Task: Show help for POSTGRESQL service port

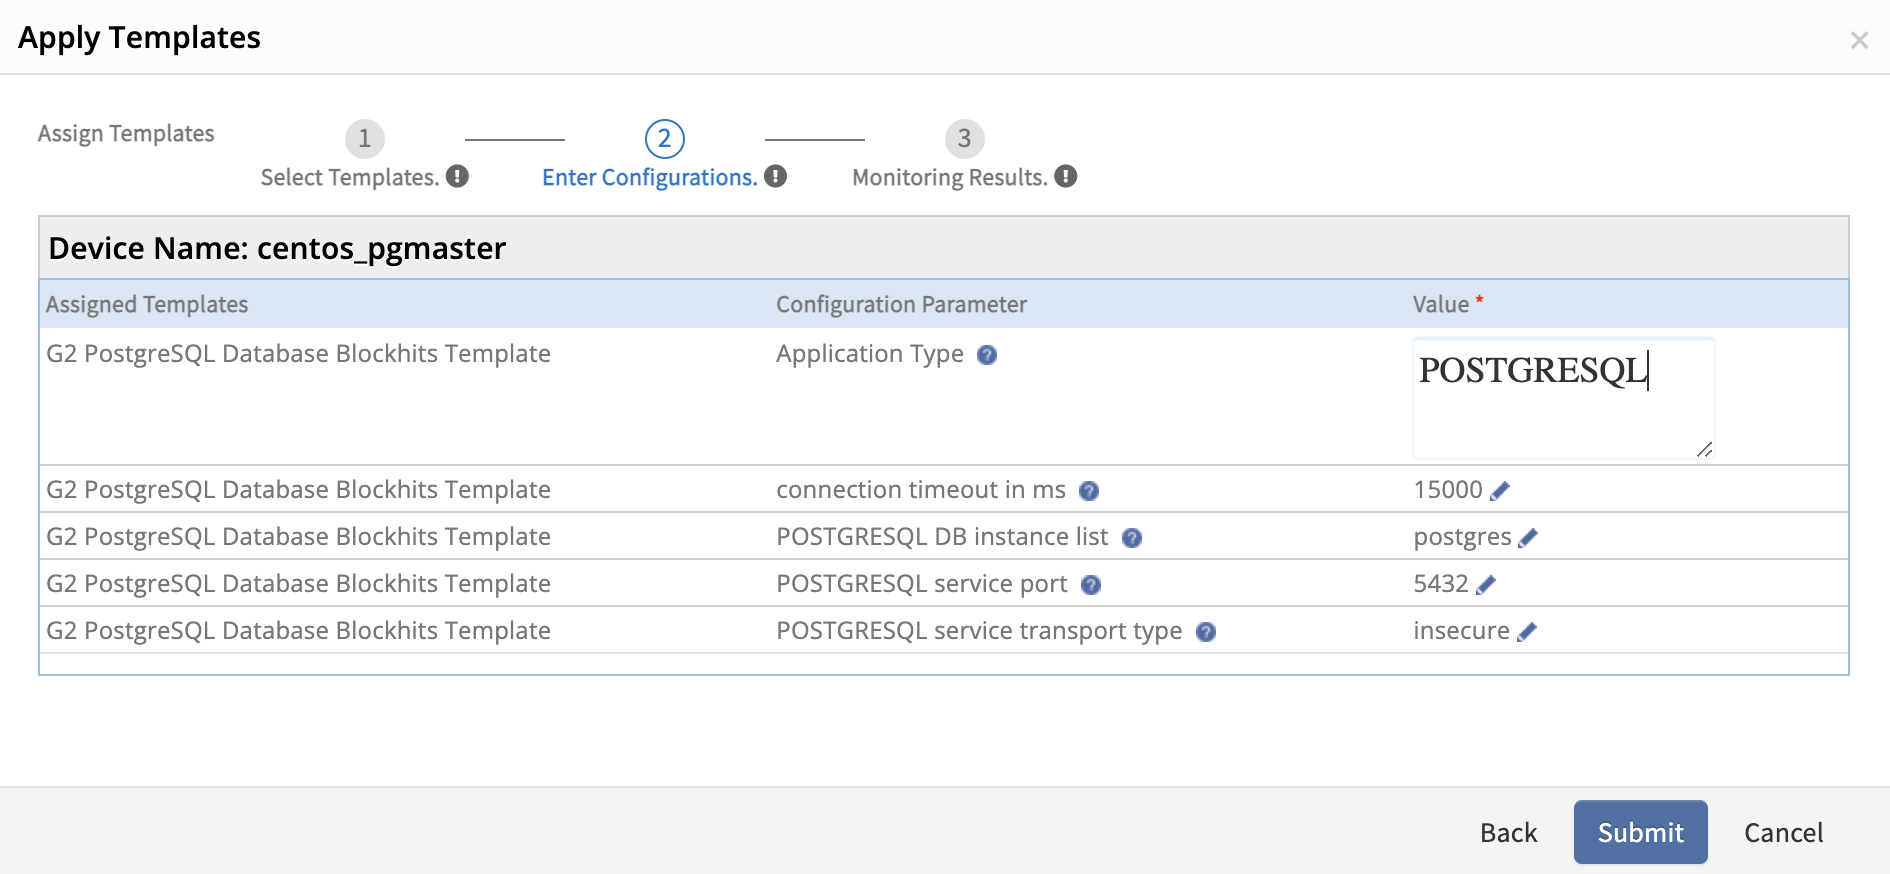Action: pyautogui.click(x=1091, y=585)
